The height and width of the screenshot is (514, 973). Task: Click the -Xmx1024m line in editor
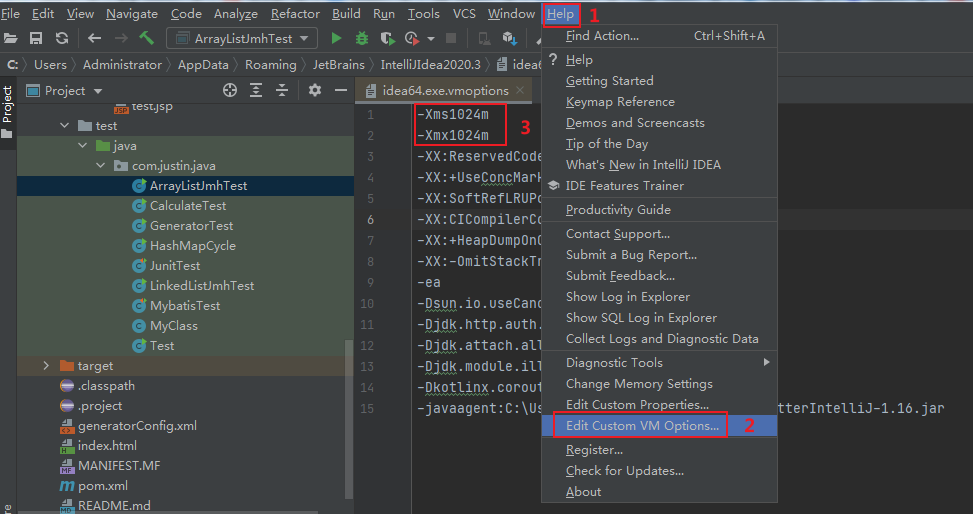click(x=453, y=135)
